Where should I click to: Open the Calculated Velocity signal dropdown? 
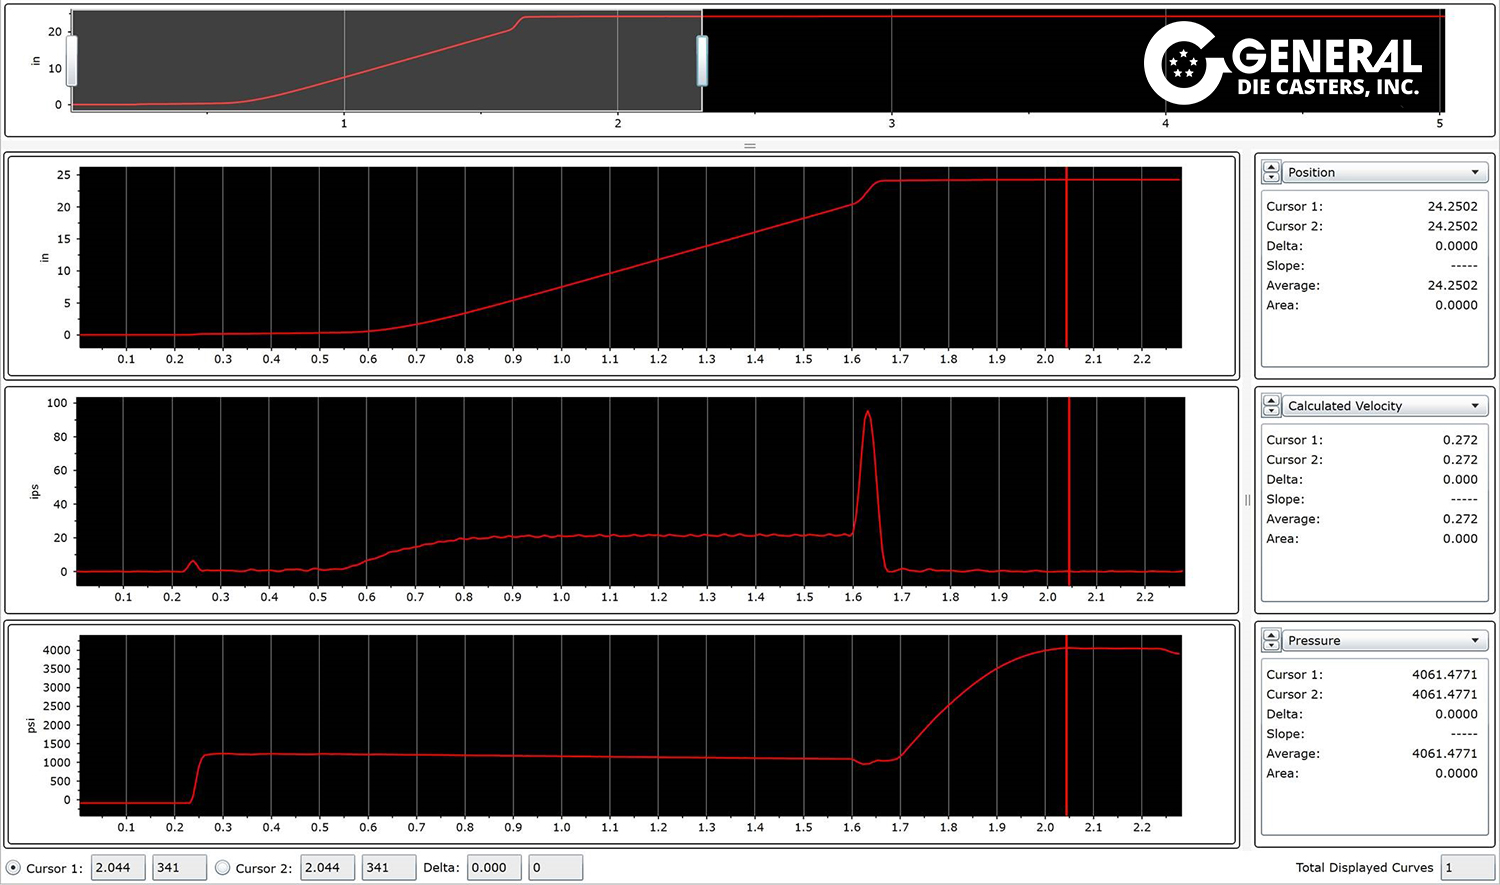(x=1384, y=406)
